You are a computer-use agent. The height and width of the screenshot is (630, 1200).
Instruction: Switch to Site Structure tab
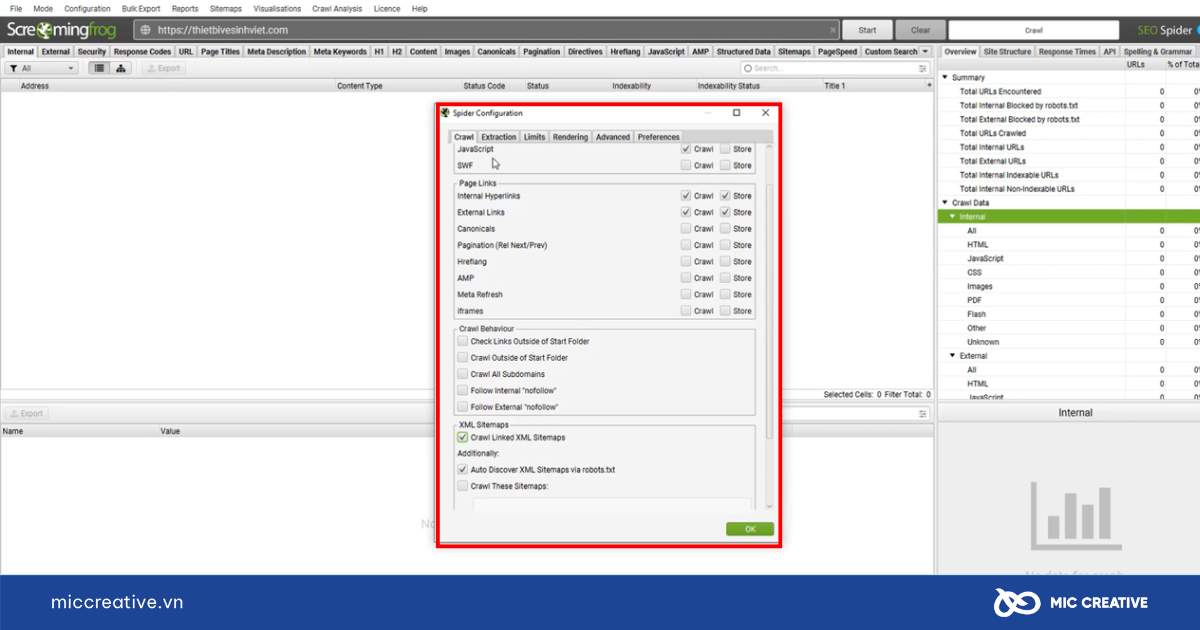[1007, 52]
